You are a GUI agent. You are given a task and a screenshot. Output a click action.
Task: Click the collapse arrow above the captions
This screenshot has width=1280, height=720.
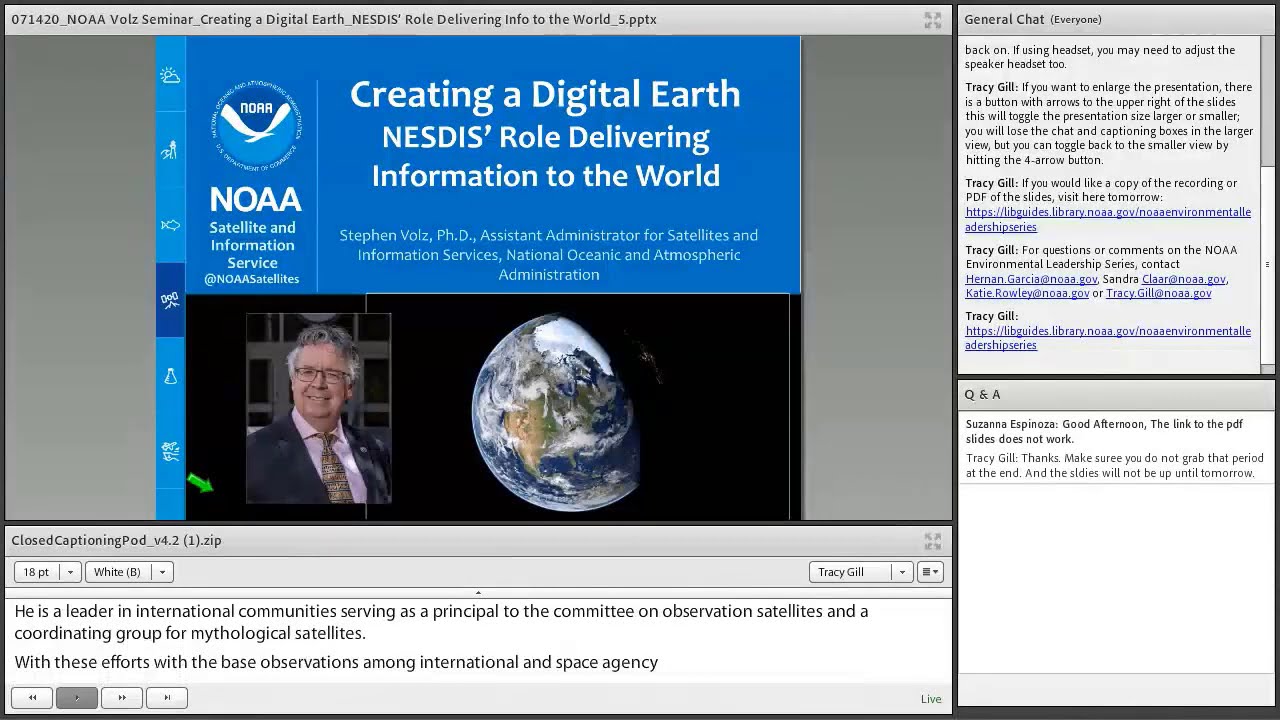(478, 593)
